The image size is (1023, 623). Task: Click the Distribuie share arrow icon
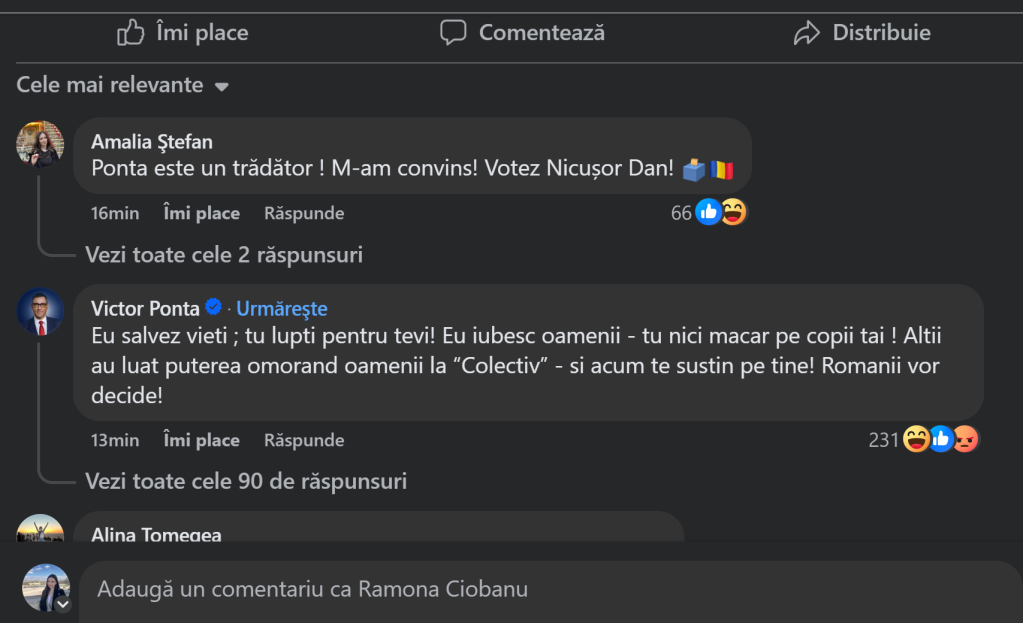(806, 34)
